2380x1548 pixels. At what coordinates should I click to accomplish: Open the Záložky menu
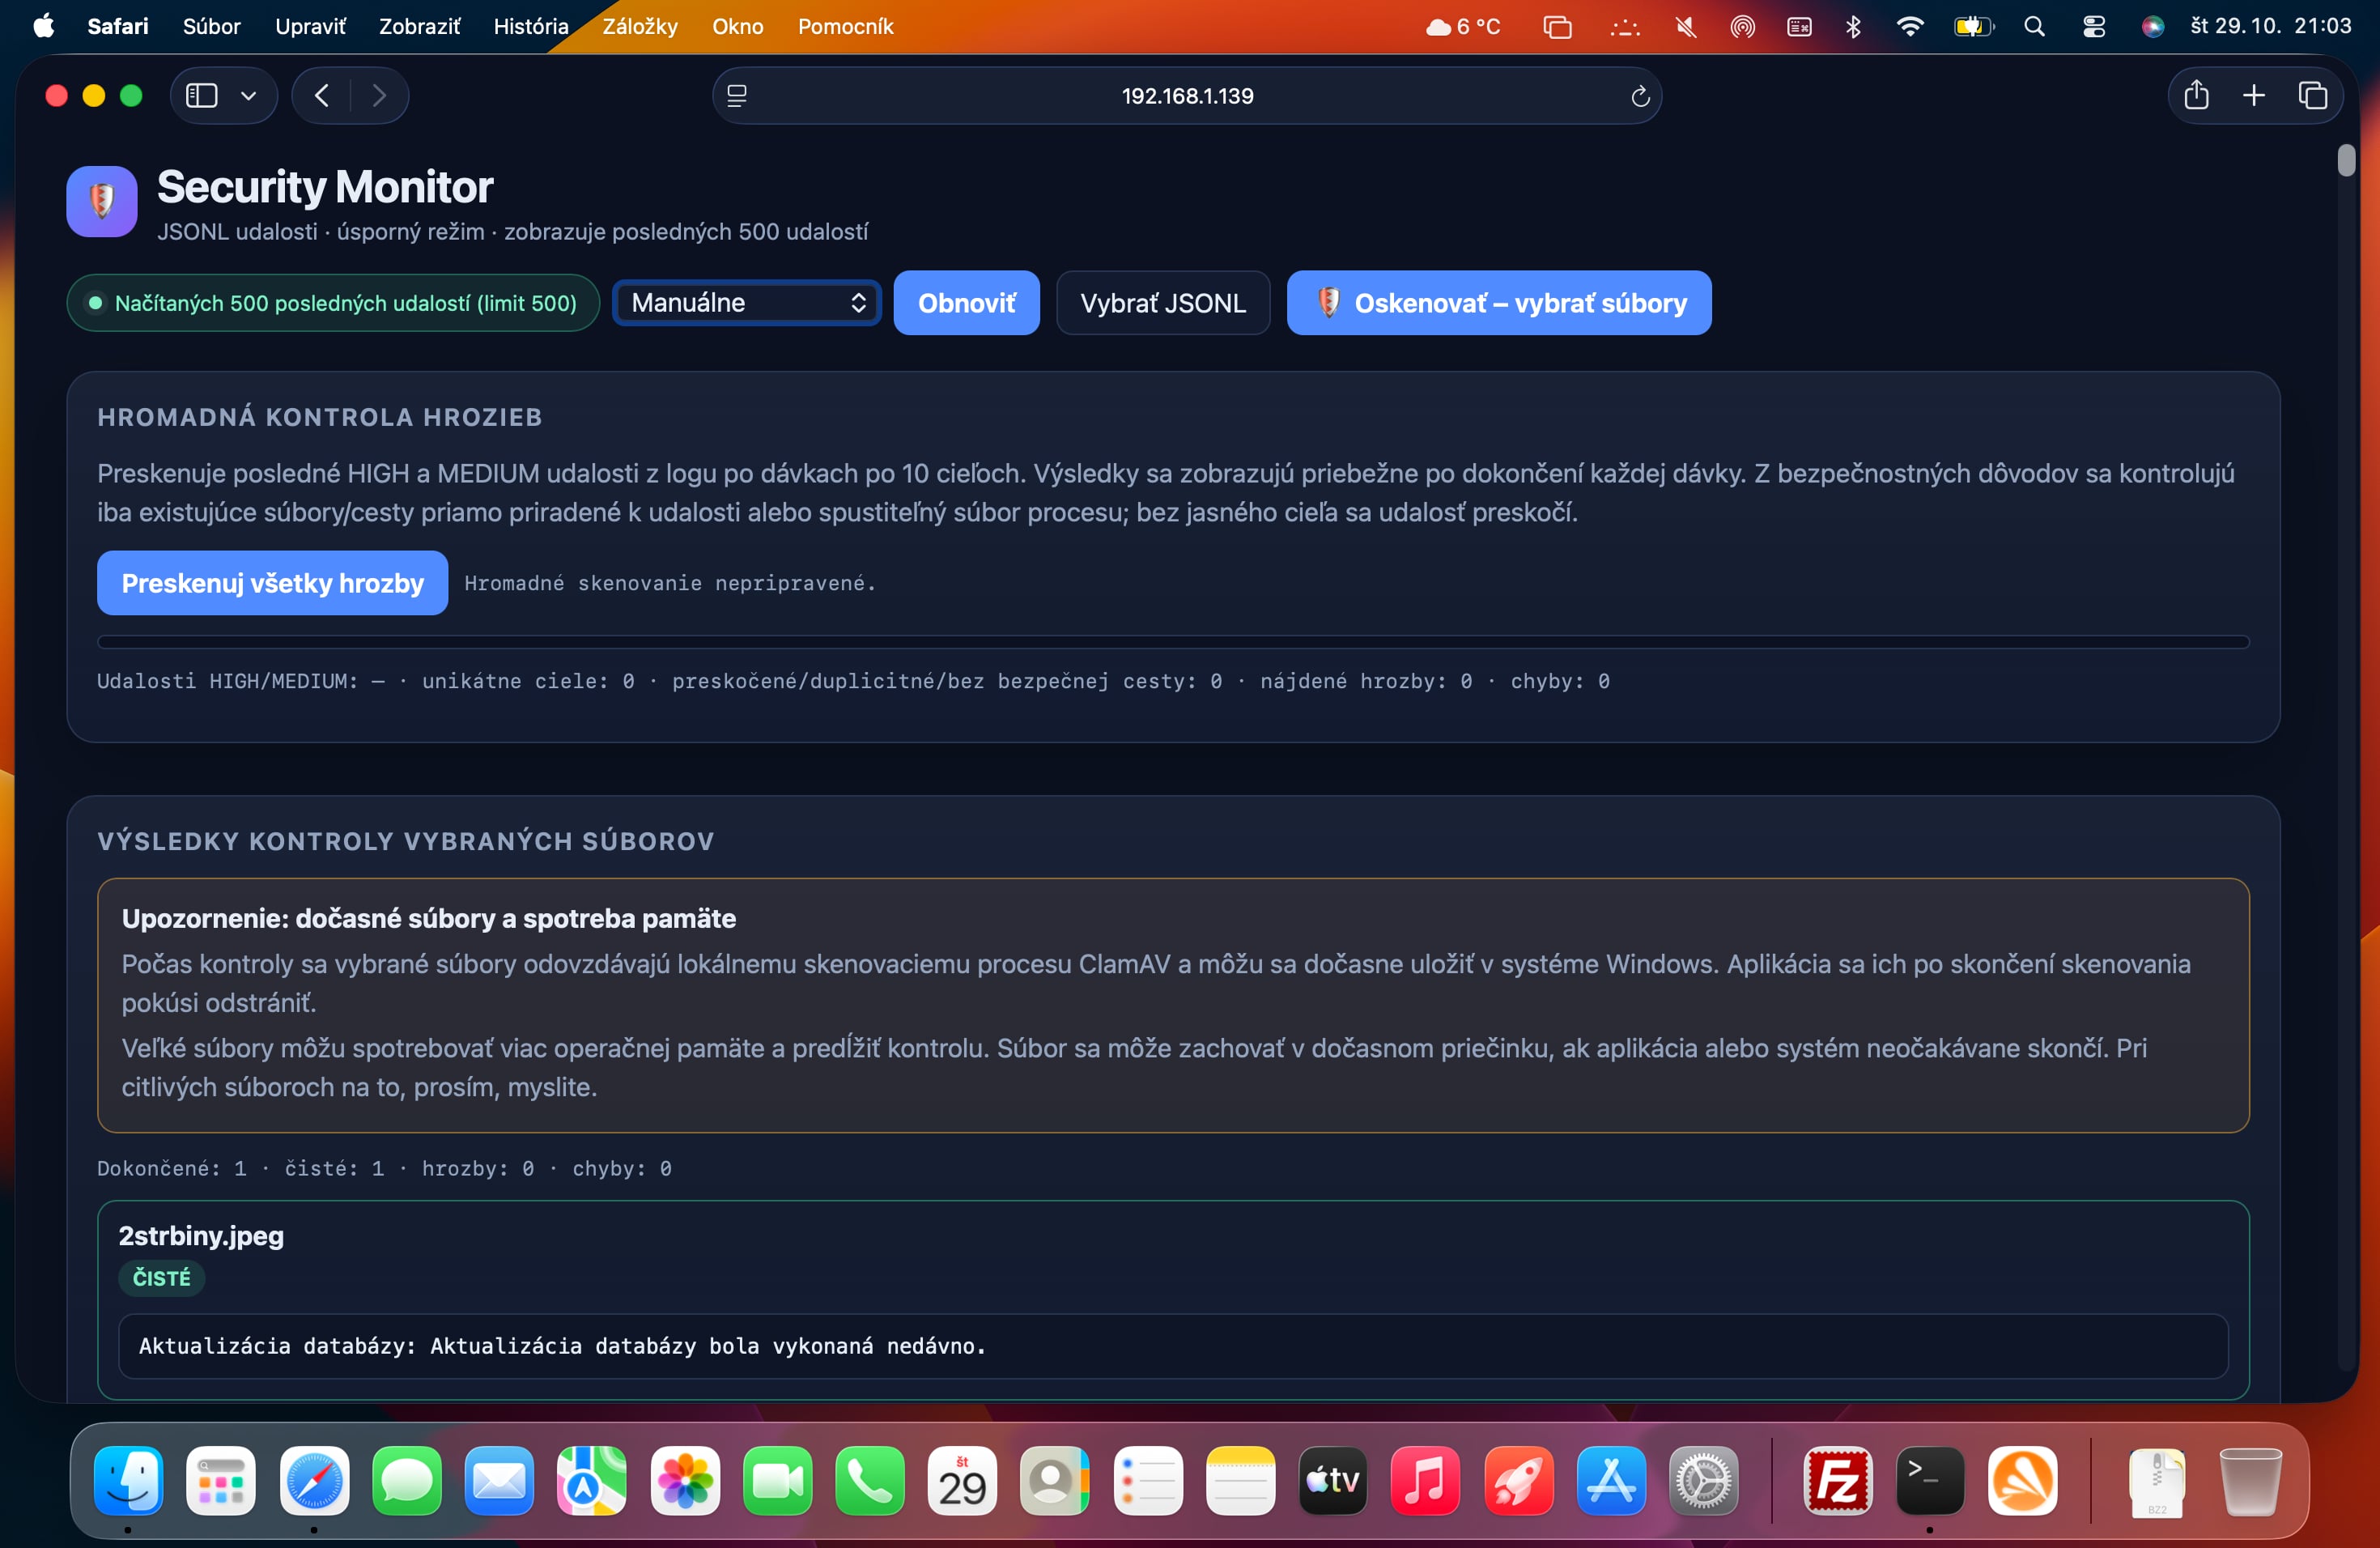click(x=640, y=26)
